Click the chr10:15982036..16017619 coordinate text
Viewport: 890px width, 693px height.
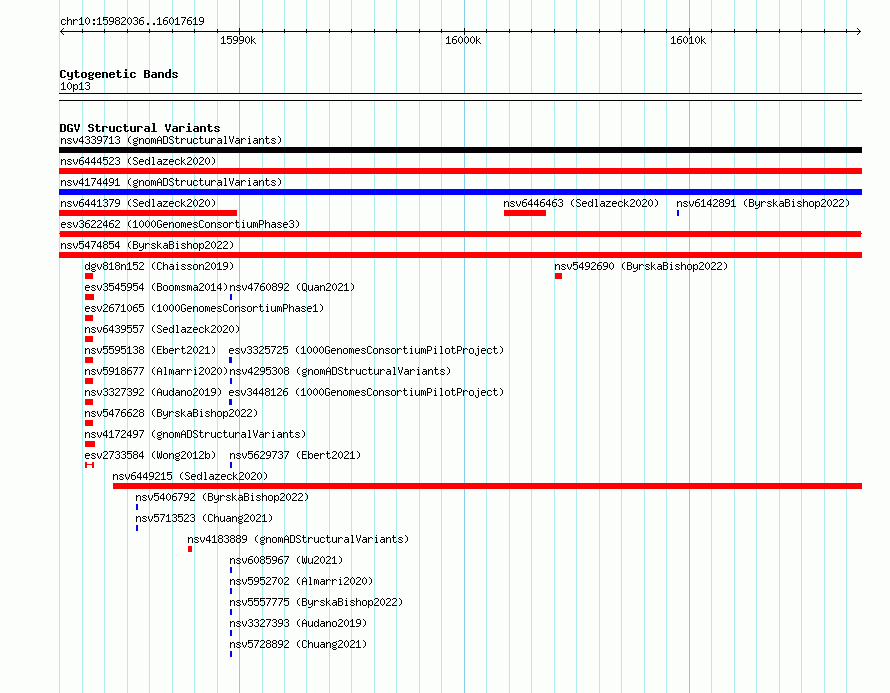point(132,21)
